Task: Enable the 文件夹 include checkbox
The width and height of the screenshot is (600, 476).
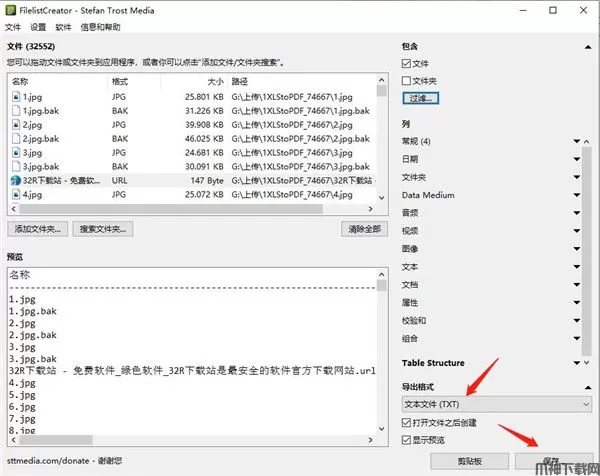Action: (406, 81)
